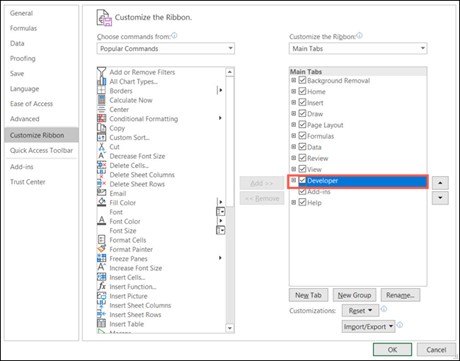
Task: Click the Move Up arrow button
Action: [440, 183]
